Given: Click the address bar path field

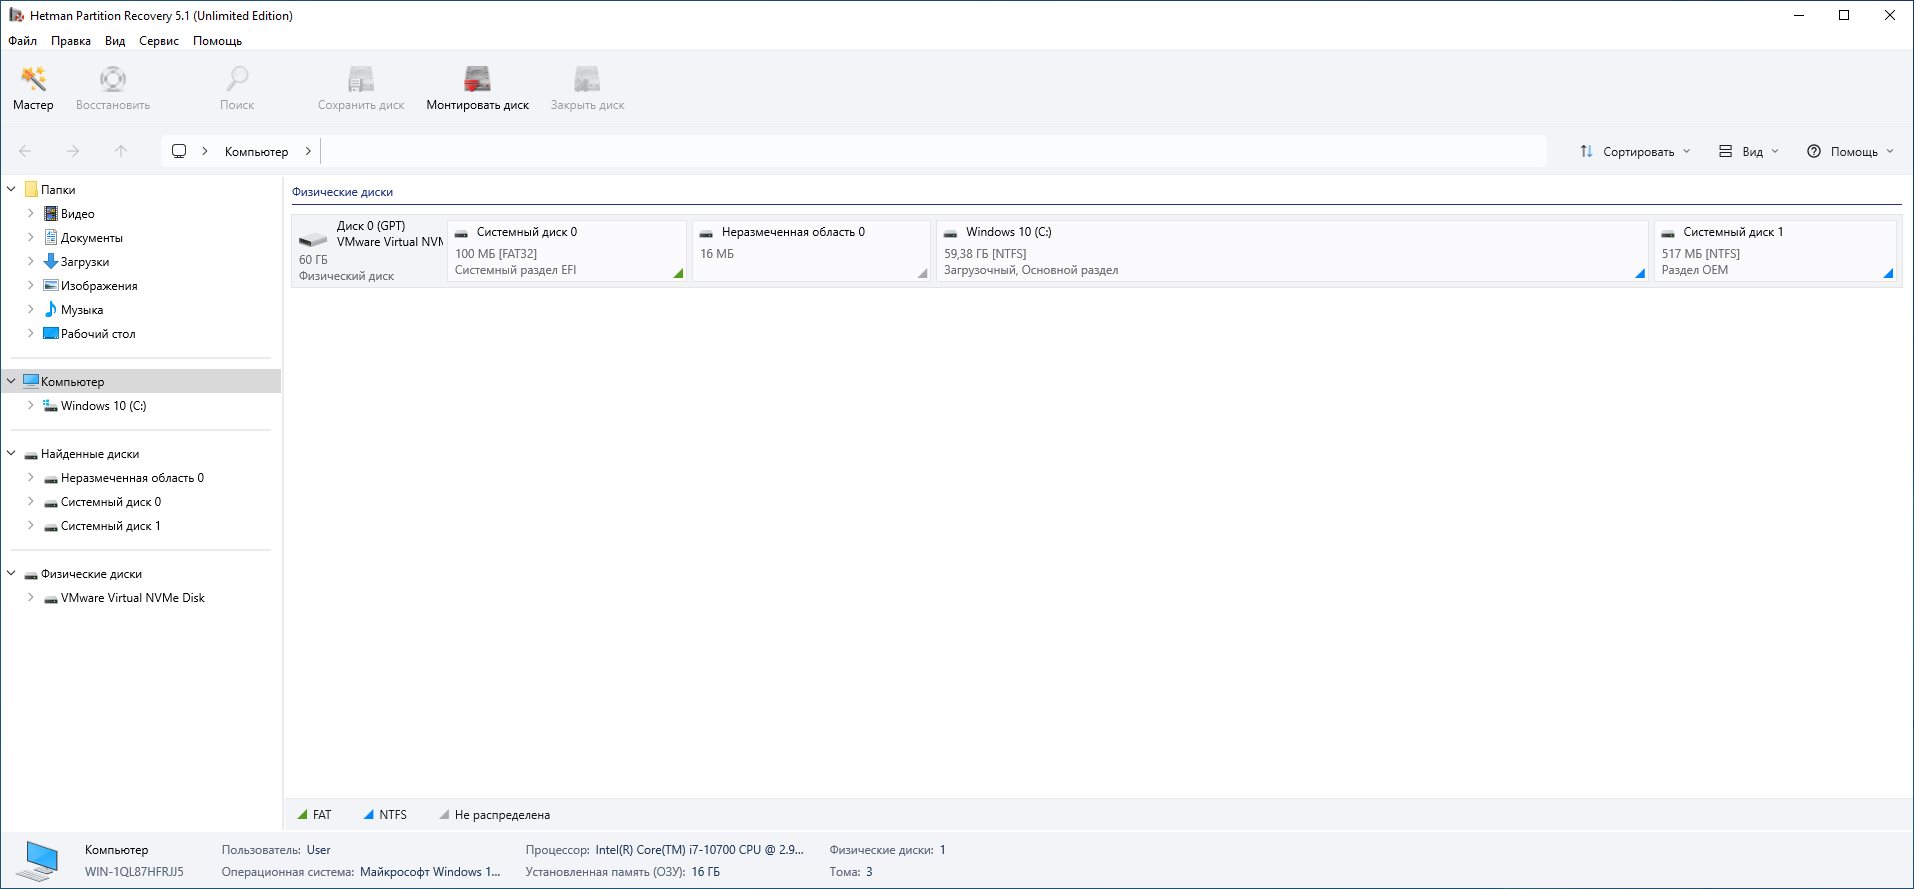Looking at the screenshot, I should tap(930, 151).
